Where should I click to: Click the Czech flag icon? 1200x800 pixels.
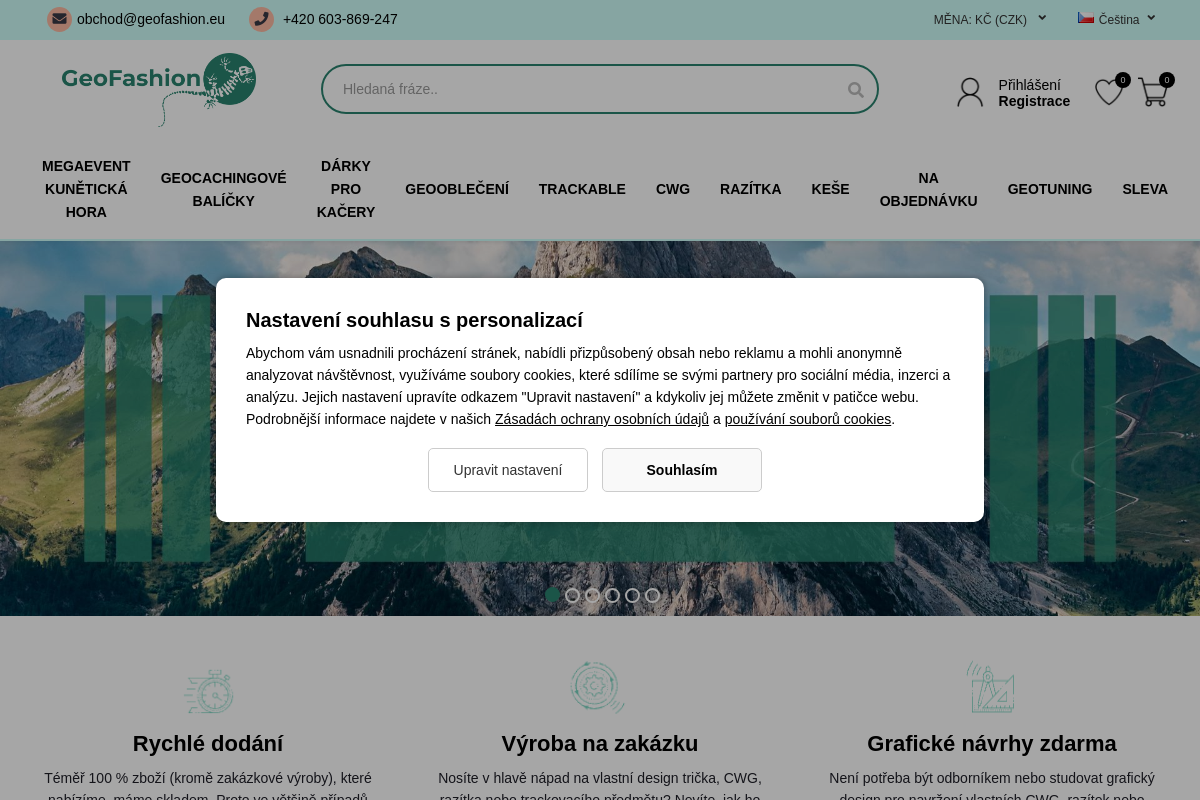pyautogui.click(x=1086, y=18)
